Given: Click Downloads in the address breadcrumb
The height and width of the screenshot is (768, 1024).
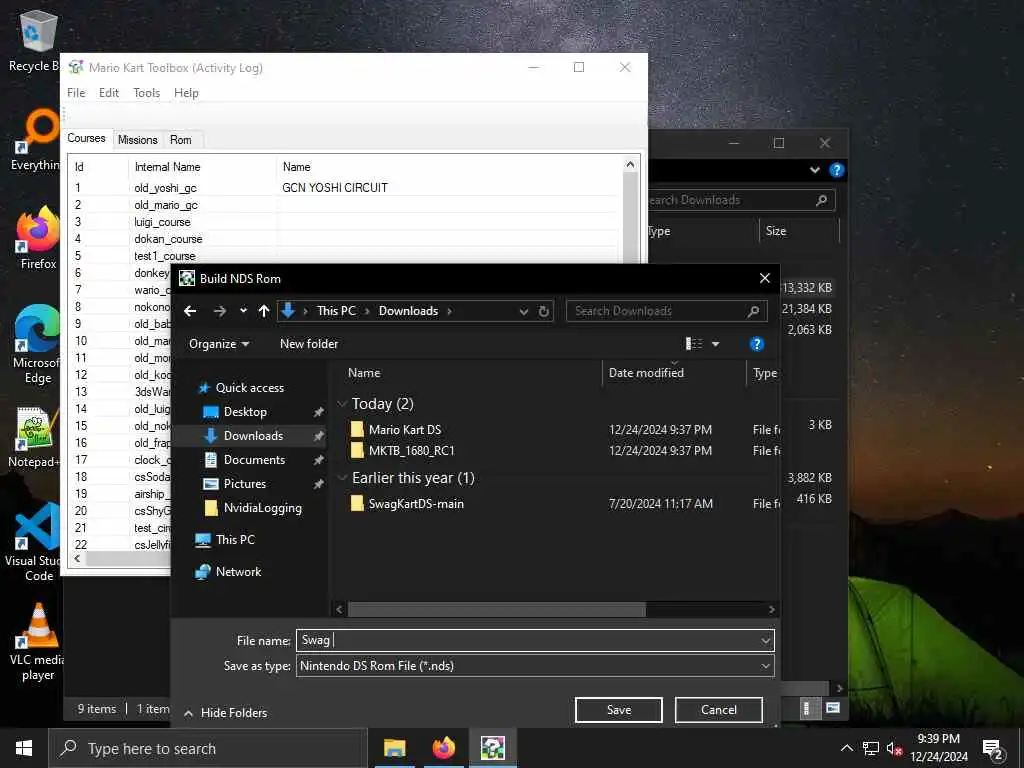Looking at the screenshot, I should click(x=408, y=312).
